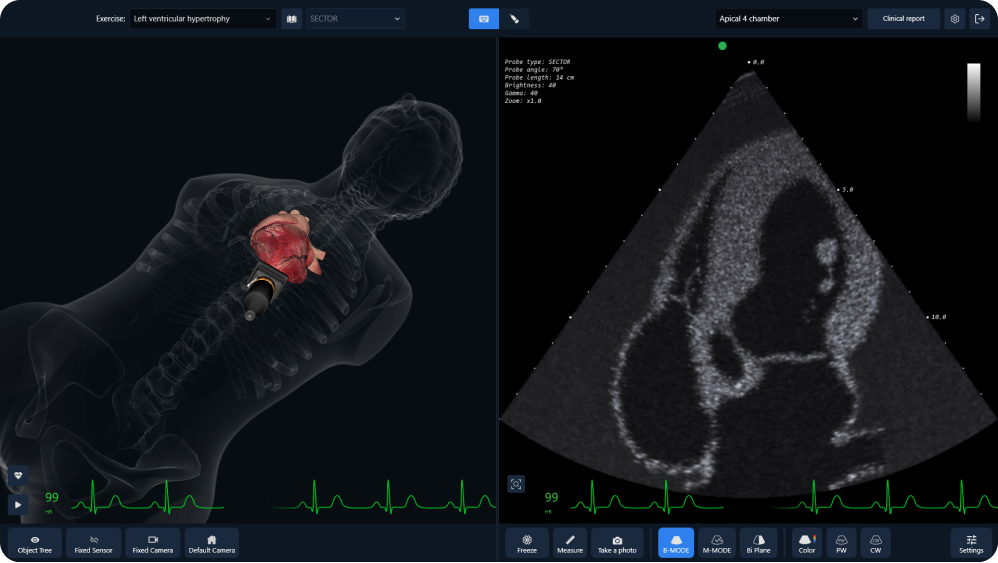Toggle the Fixed Sensor option
Screen dimensions: 998x563
click(x=94, y=543)
